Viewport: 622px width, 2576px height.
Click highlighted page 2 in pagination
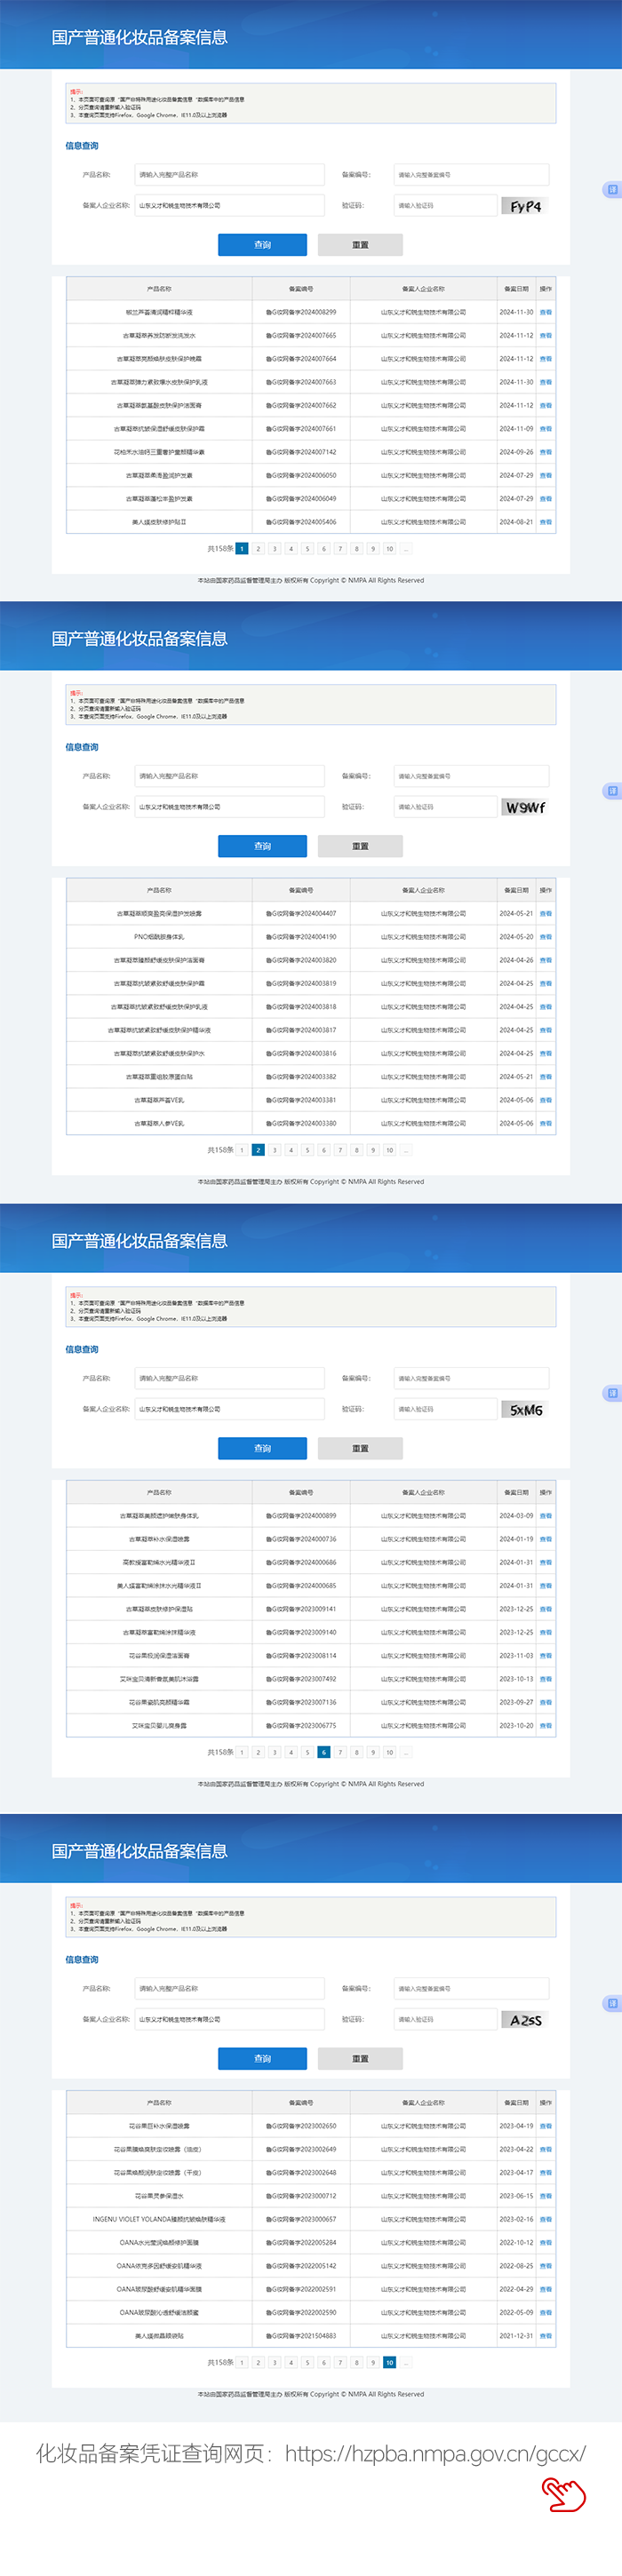tap(258, 1150)
